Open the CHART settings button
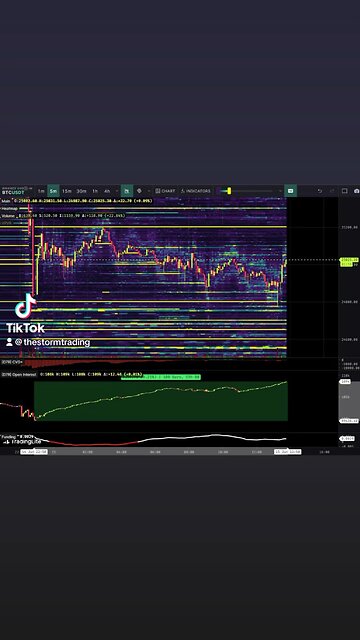 [165, 191]
